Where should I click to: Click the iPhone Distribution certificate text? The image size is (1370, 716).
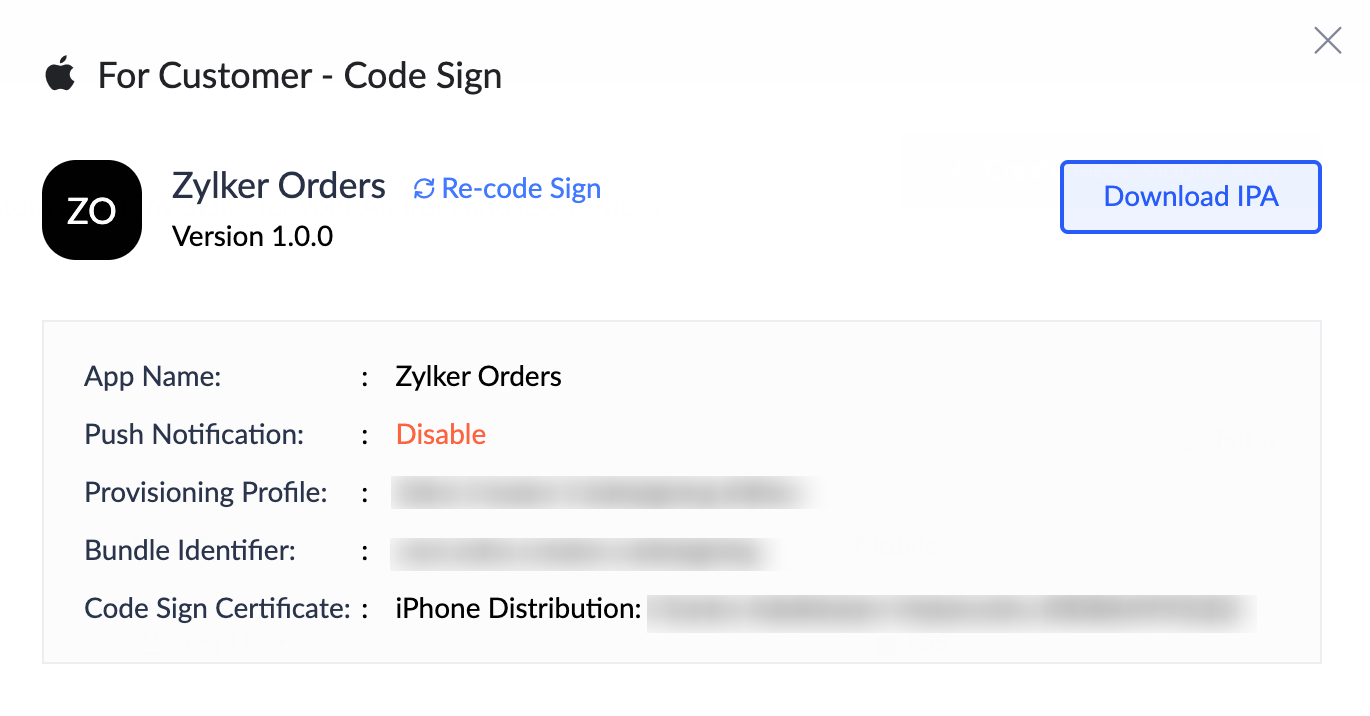pyautogui.click(x=518, y=608)
